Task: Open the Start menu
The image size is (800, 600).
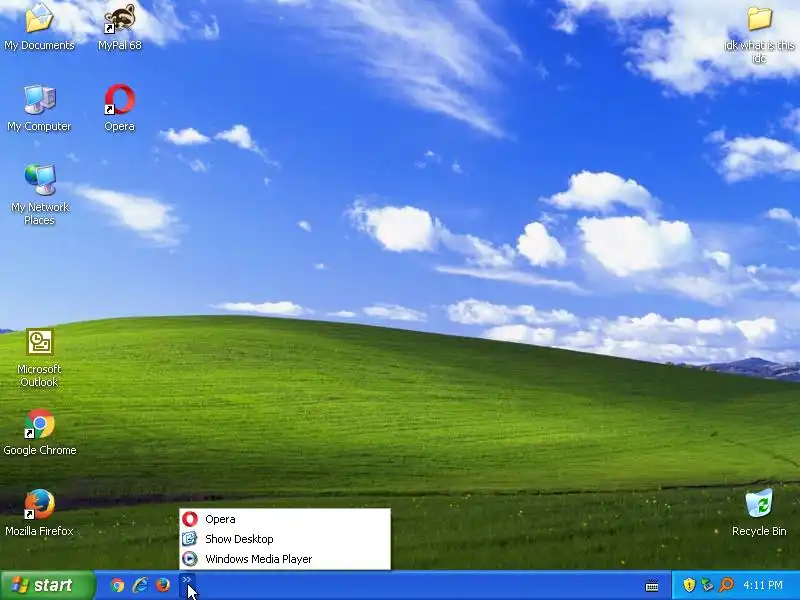Action: pyautogui.click(x=47, y=585)
